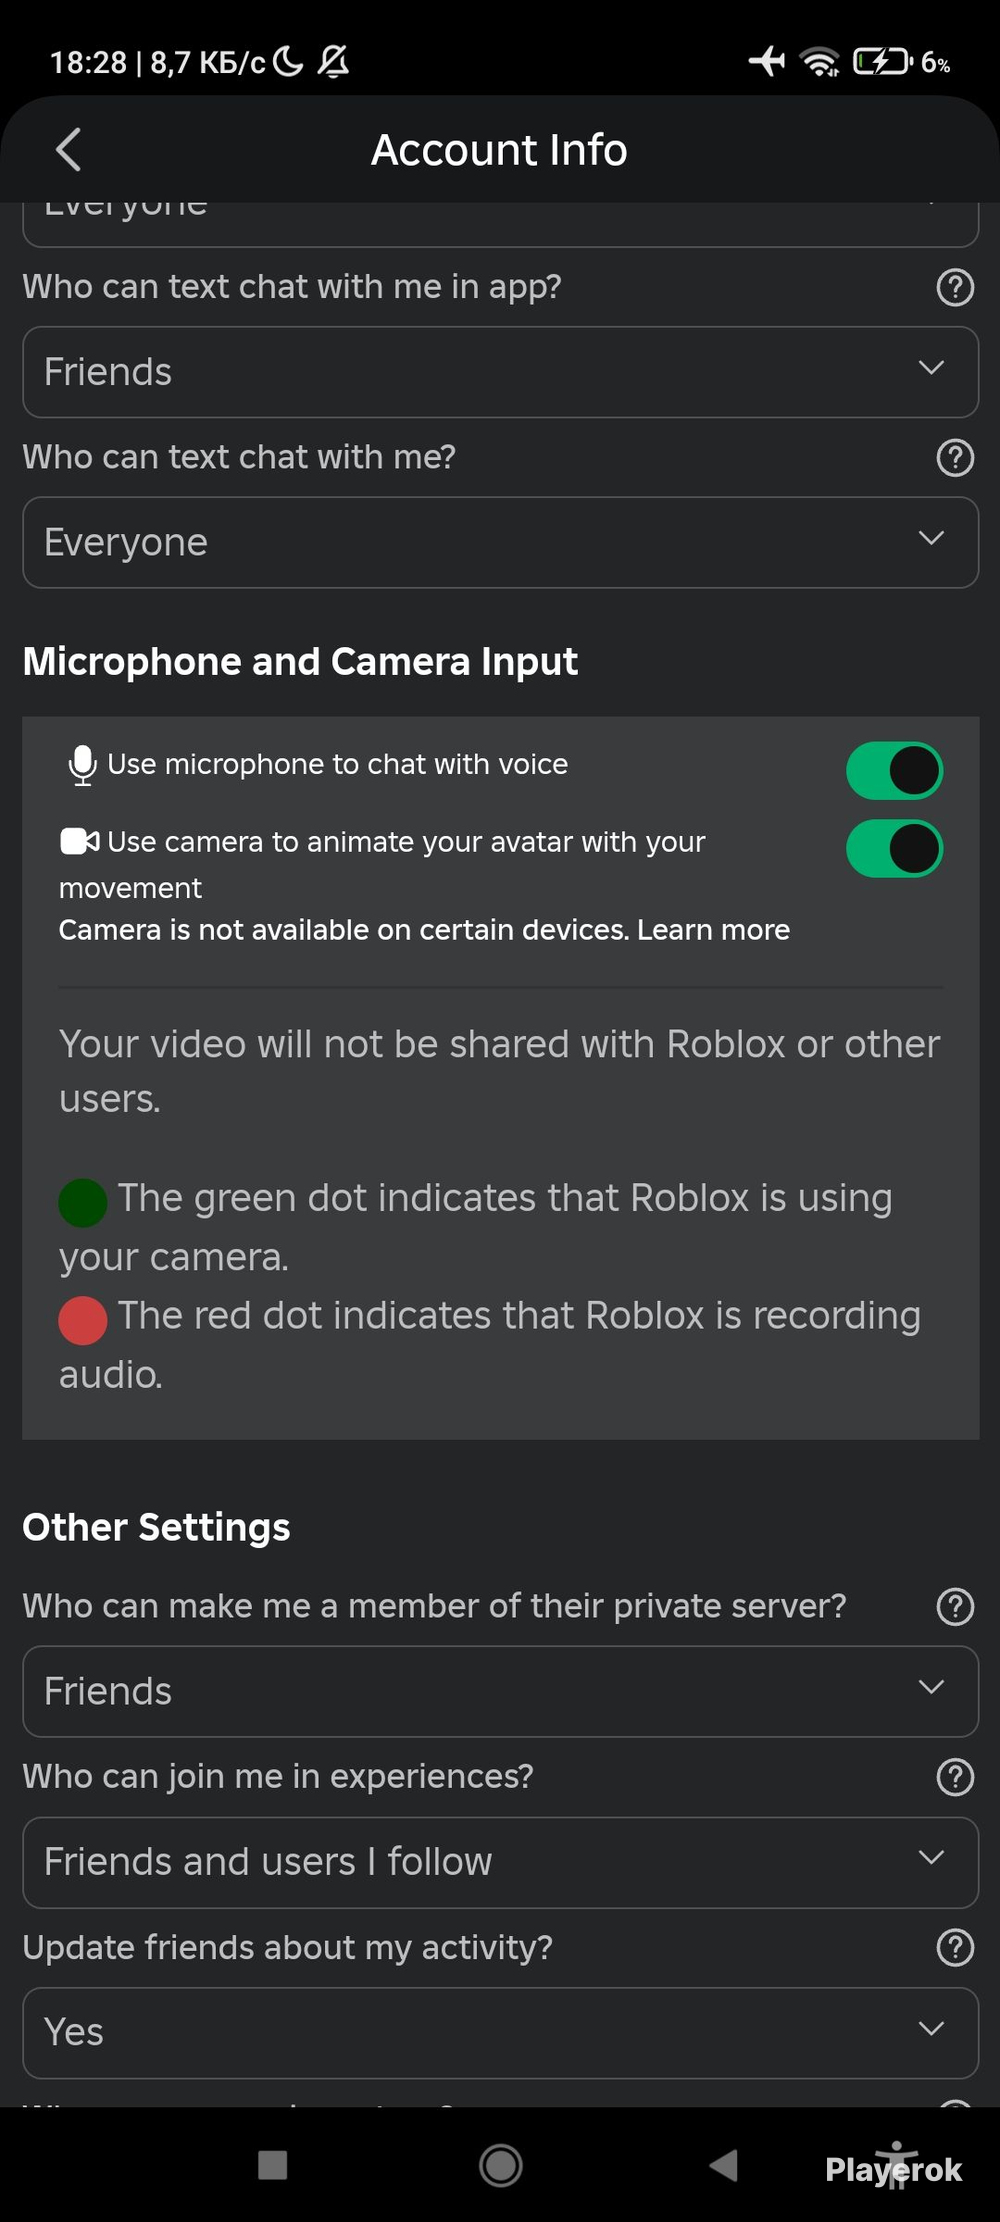The image size is (1000, 2222).
Task: Tap the Account Info page title
Action: (499, 150)
